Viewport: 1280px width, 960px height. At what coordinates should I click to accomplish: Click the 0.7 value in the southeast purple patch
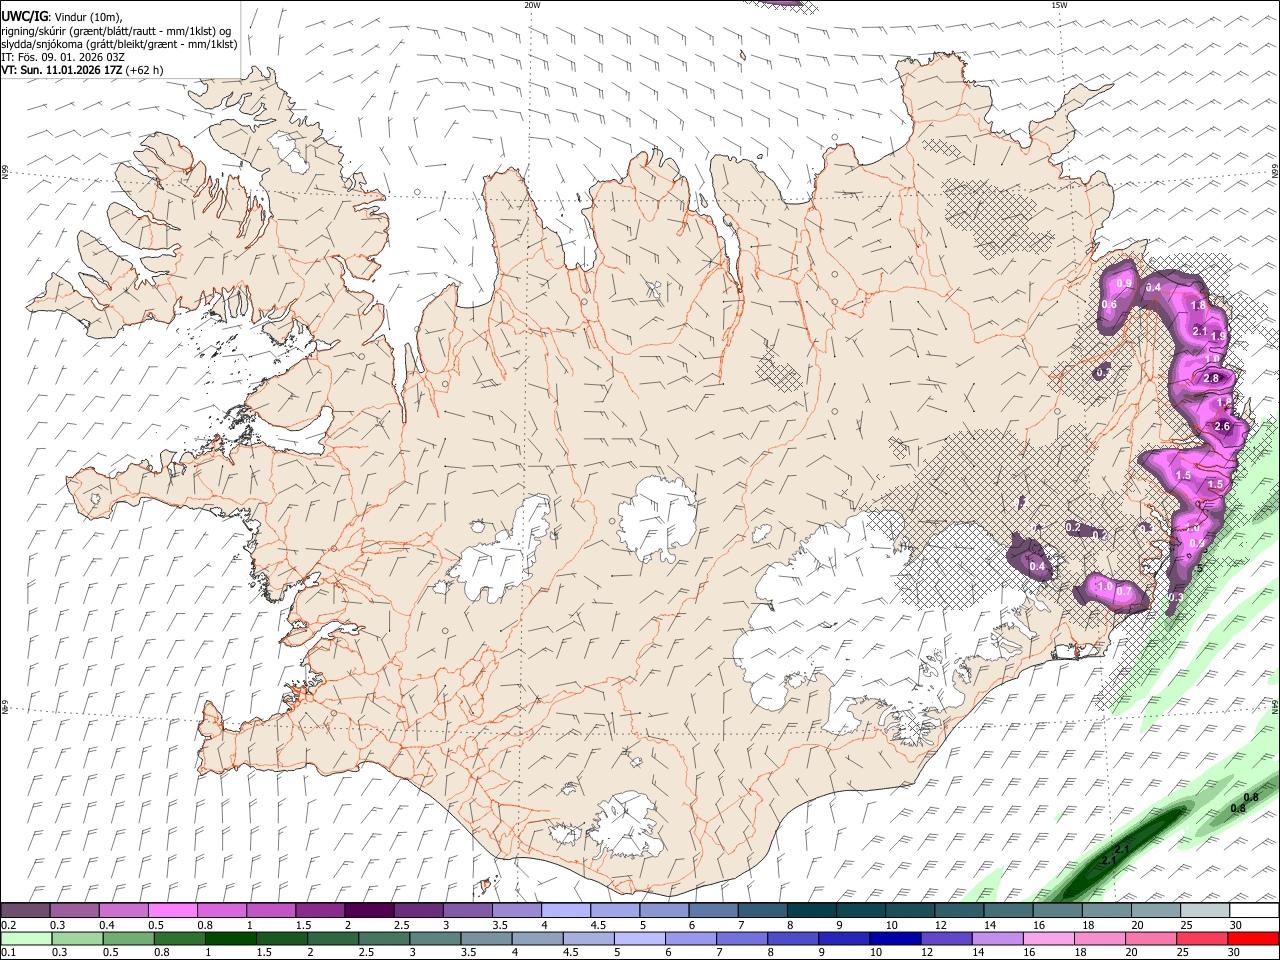point(1124,591)
